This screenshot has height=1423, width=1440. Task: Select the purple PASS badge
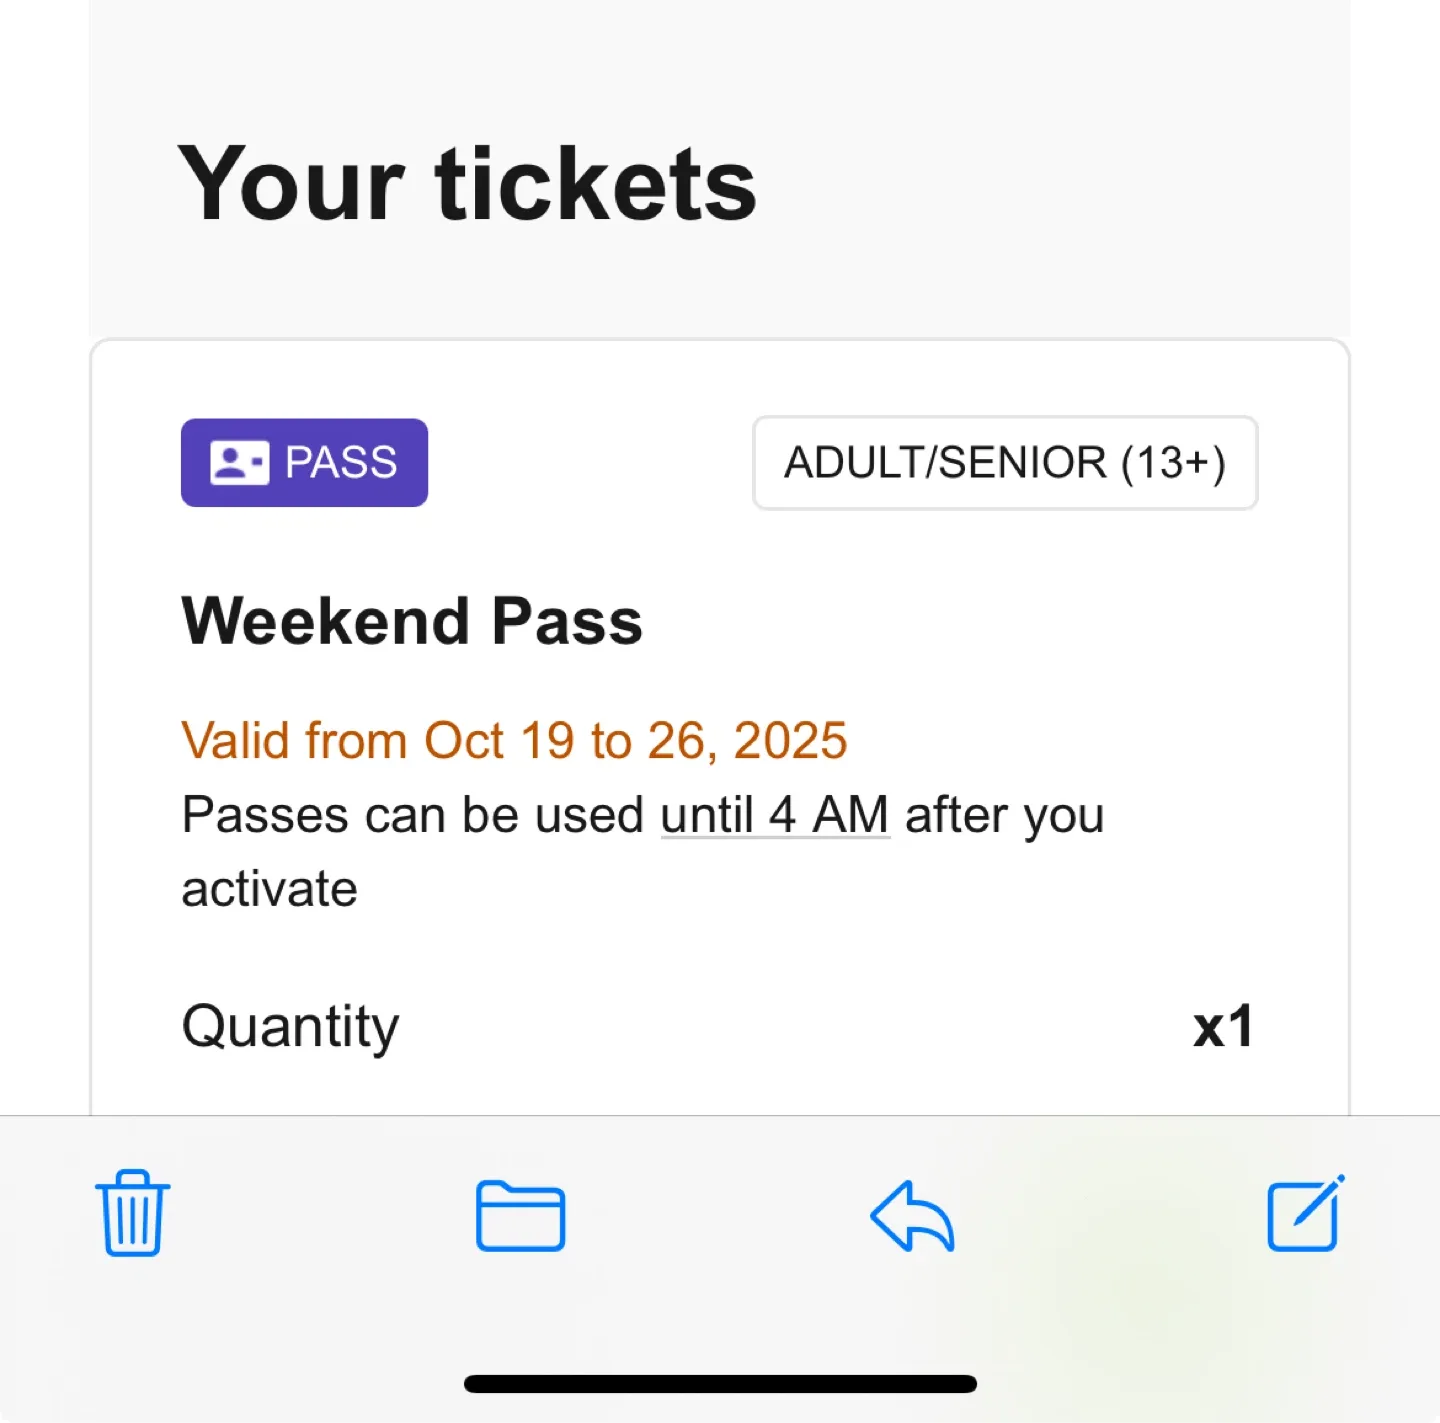point(304,462)
